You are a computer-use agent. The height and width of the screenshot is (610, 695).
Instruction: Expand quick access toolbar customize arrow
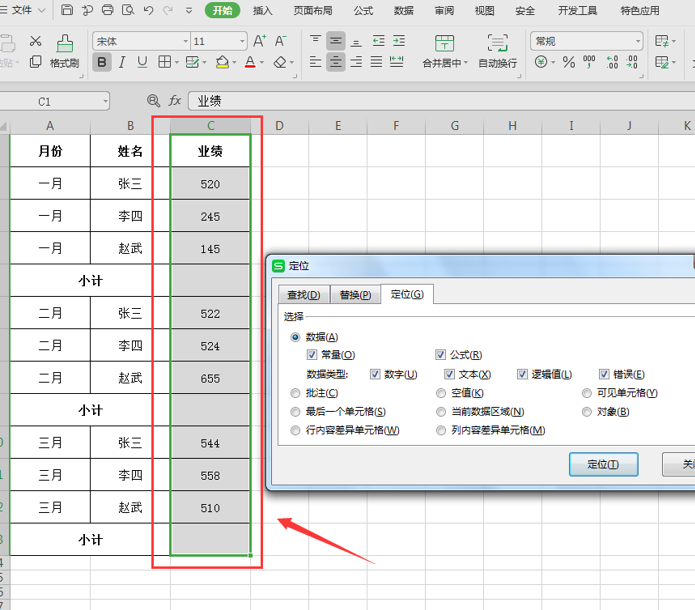(189, 10)
